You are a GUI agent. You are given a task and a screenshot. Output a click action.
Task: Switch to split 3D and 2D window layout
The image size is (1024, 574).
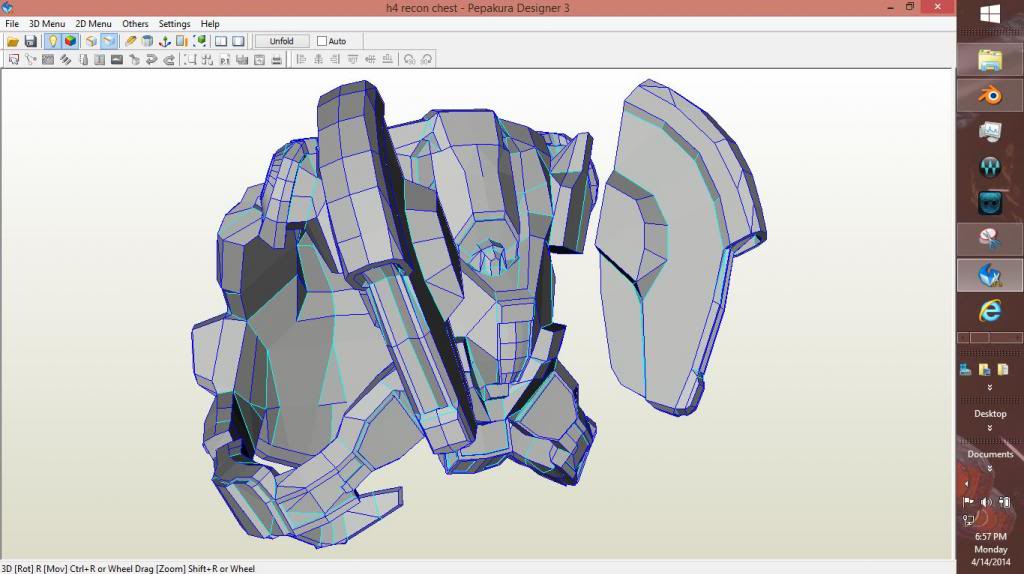tap(221, 41)
